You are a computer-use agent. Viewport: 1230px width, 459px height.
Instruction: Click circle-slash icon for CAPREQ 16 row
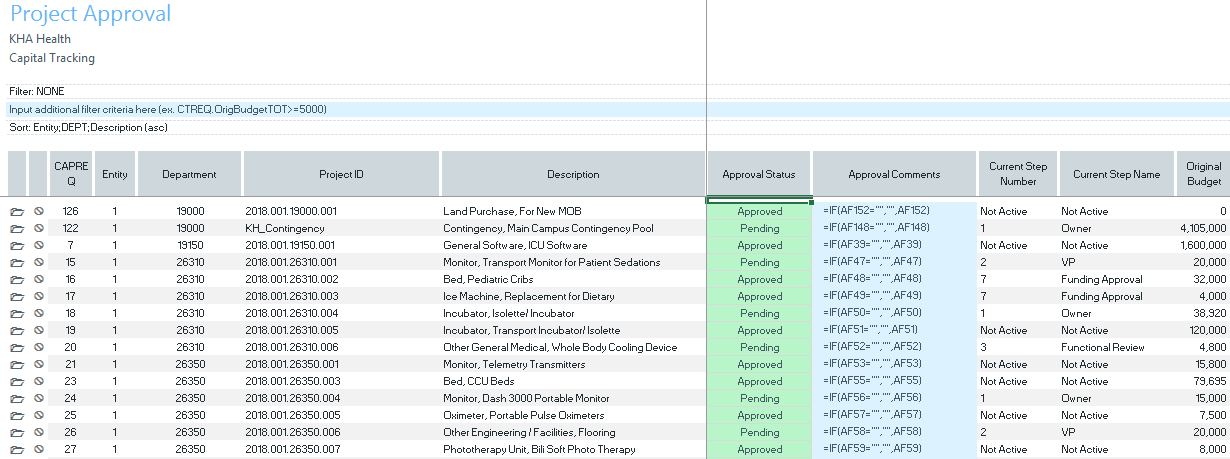(39, 280)
